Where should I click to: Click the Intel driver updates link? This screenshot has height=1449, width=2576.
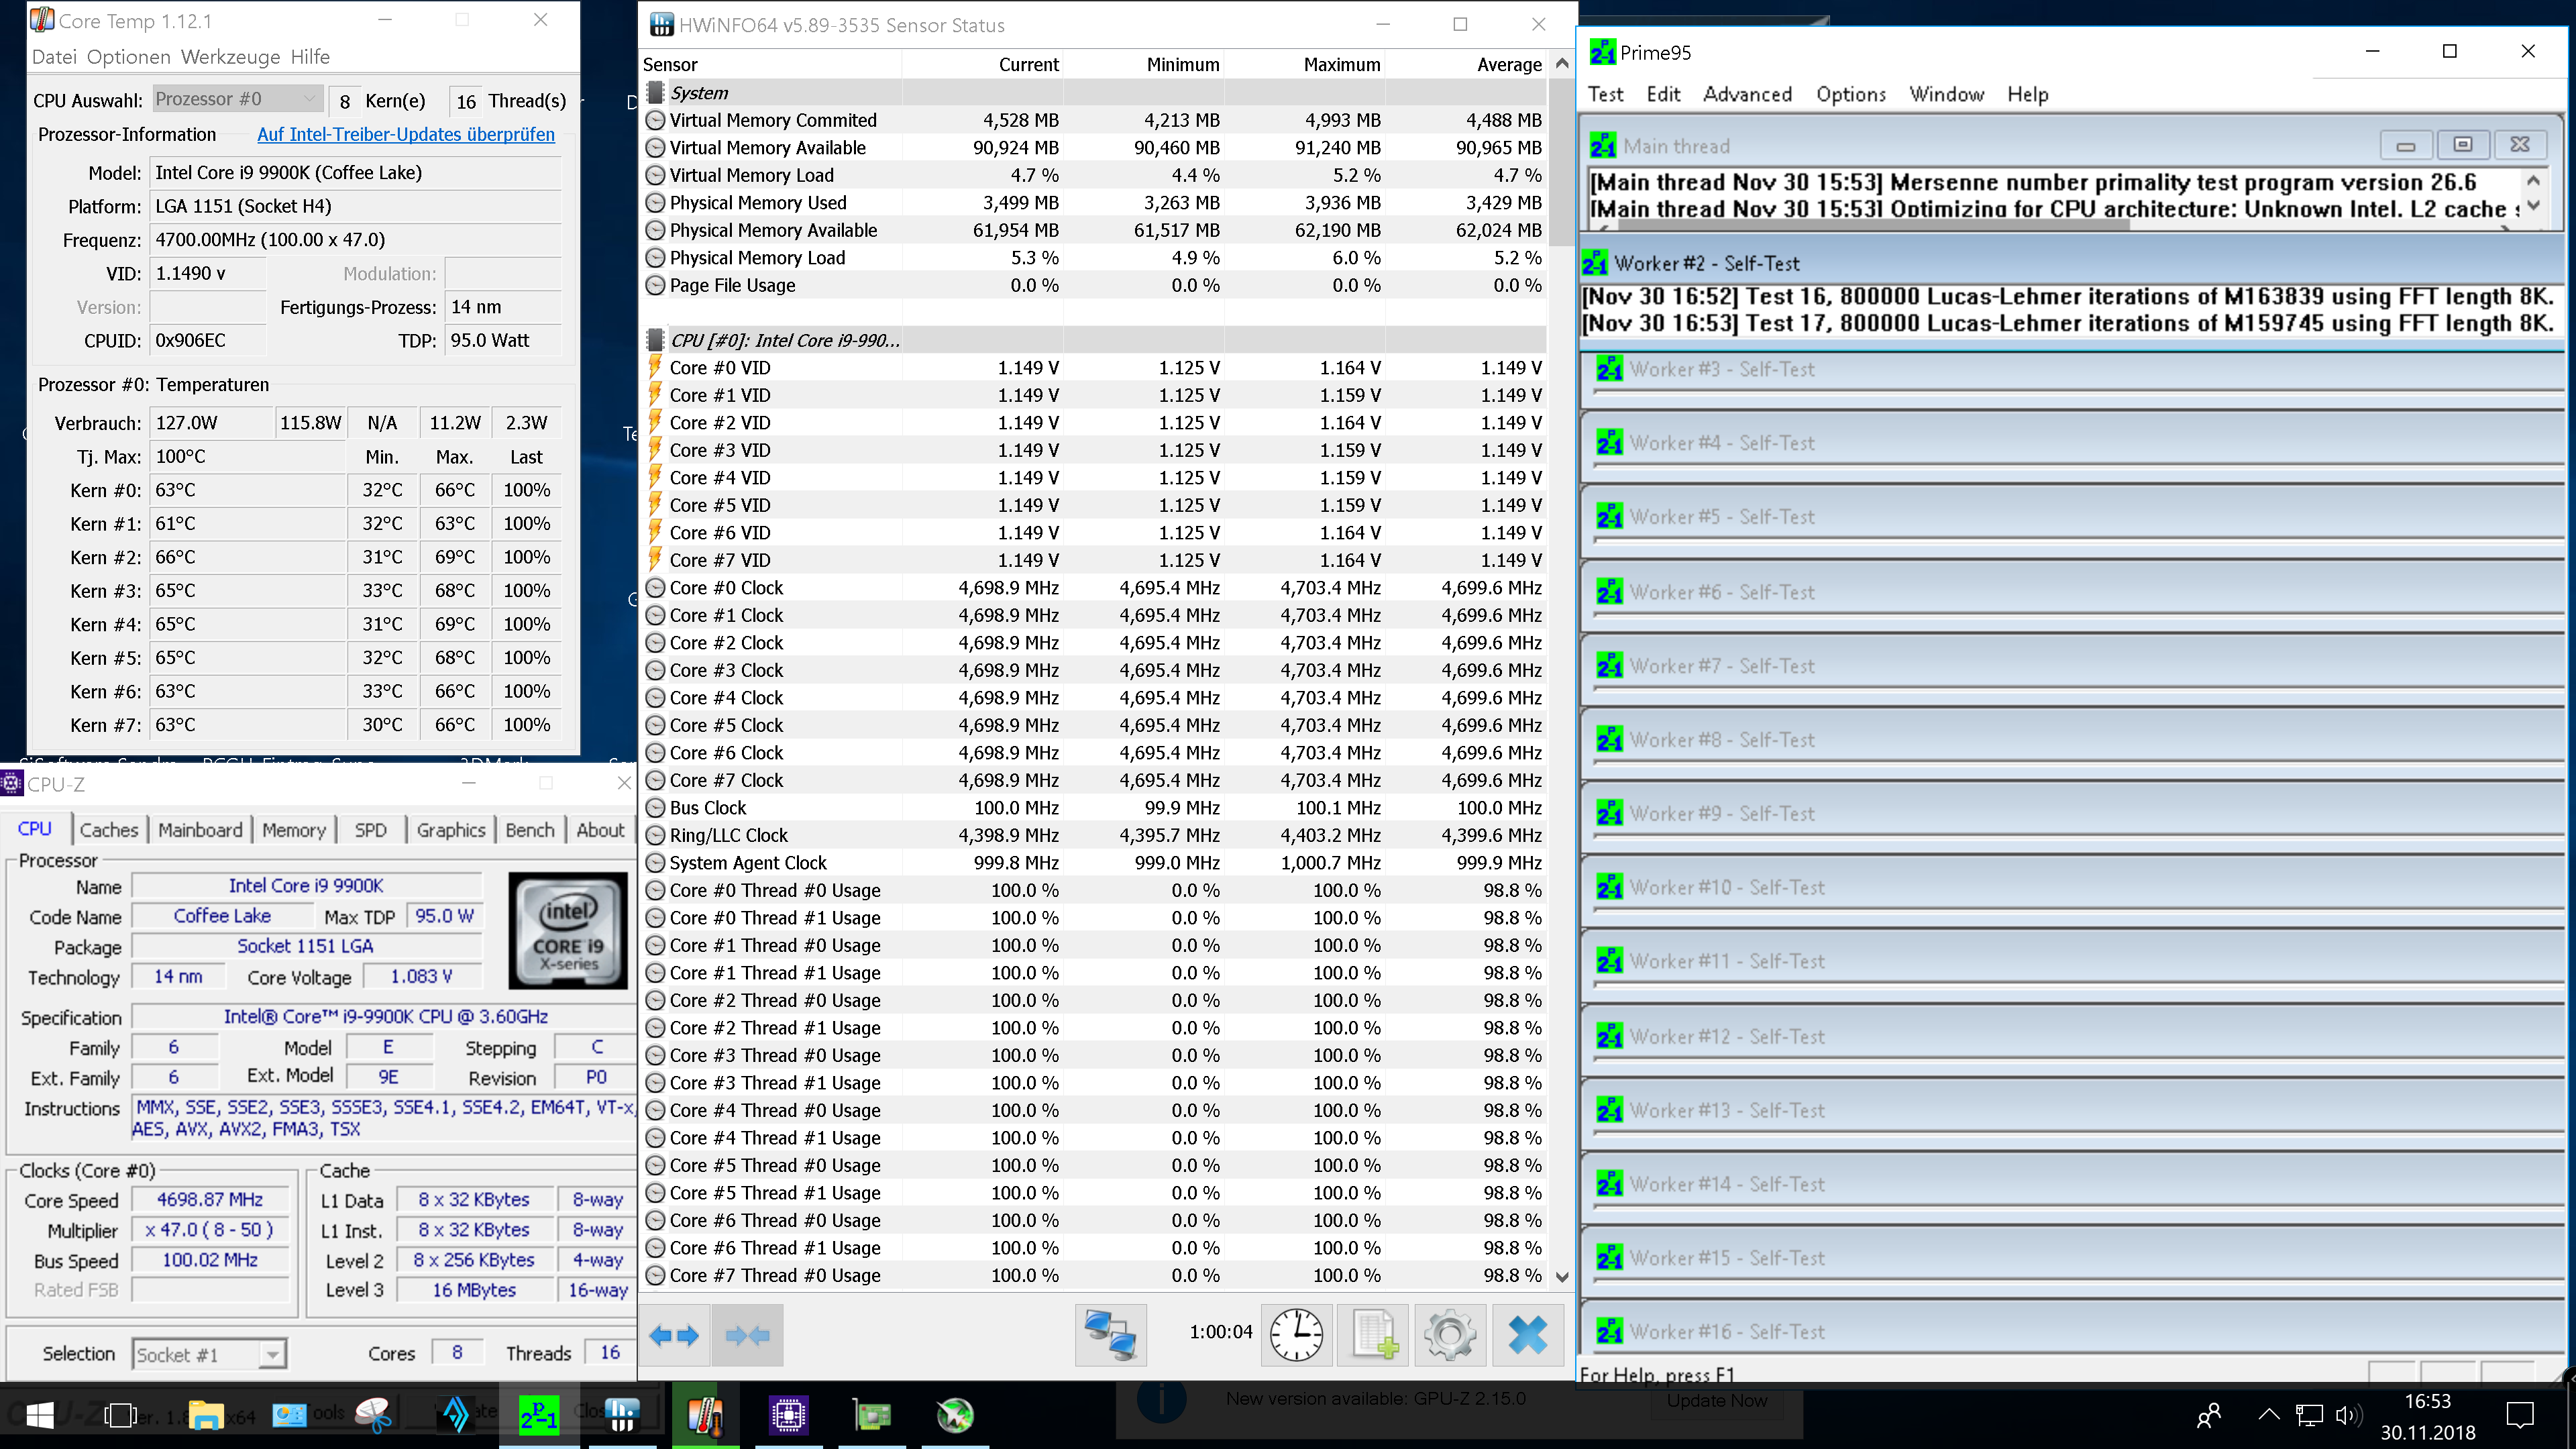tap(406, 134)
